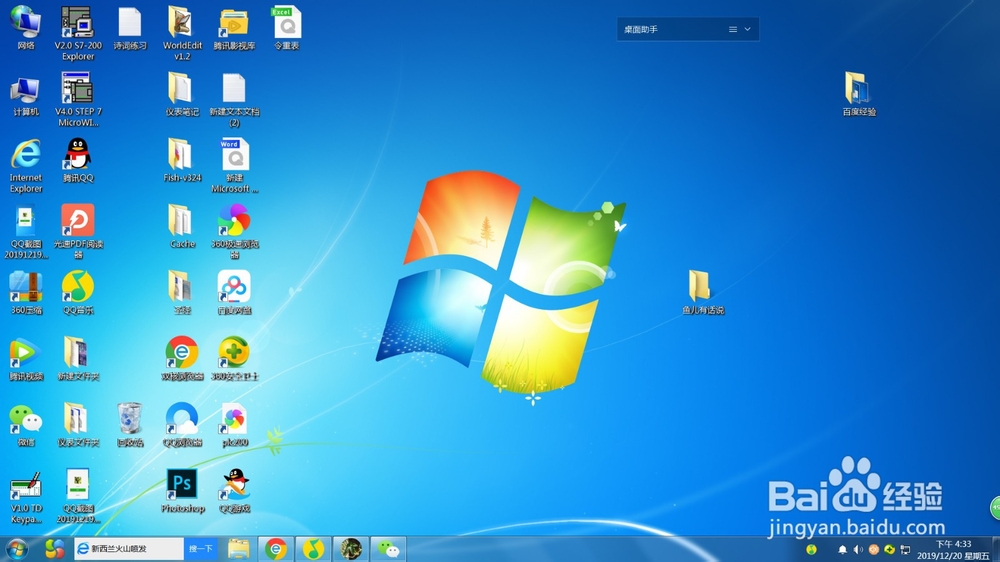Open the volume speaker tray icon
This screenshot has width=1000, height=562.
pyautogui.click(x=858, y=550)
